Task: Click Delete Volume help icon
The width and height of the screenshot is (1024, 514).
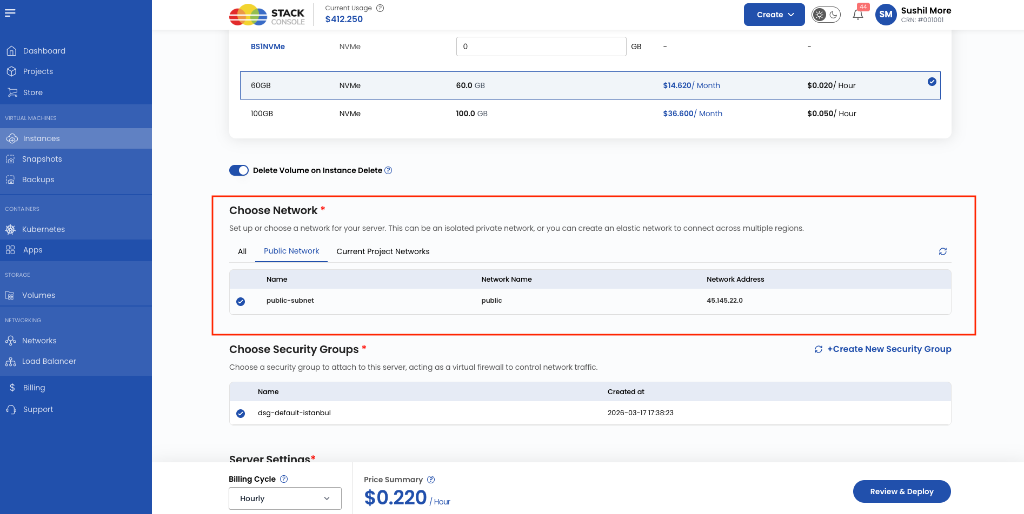Action: click(x=388, y=170)
